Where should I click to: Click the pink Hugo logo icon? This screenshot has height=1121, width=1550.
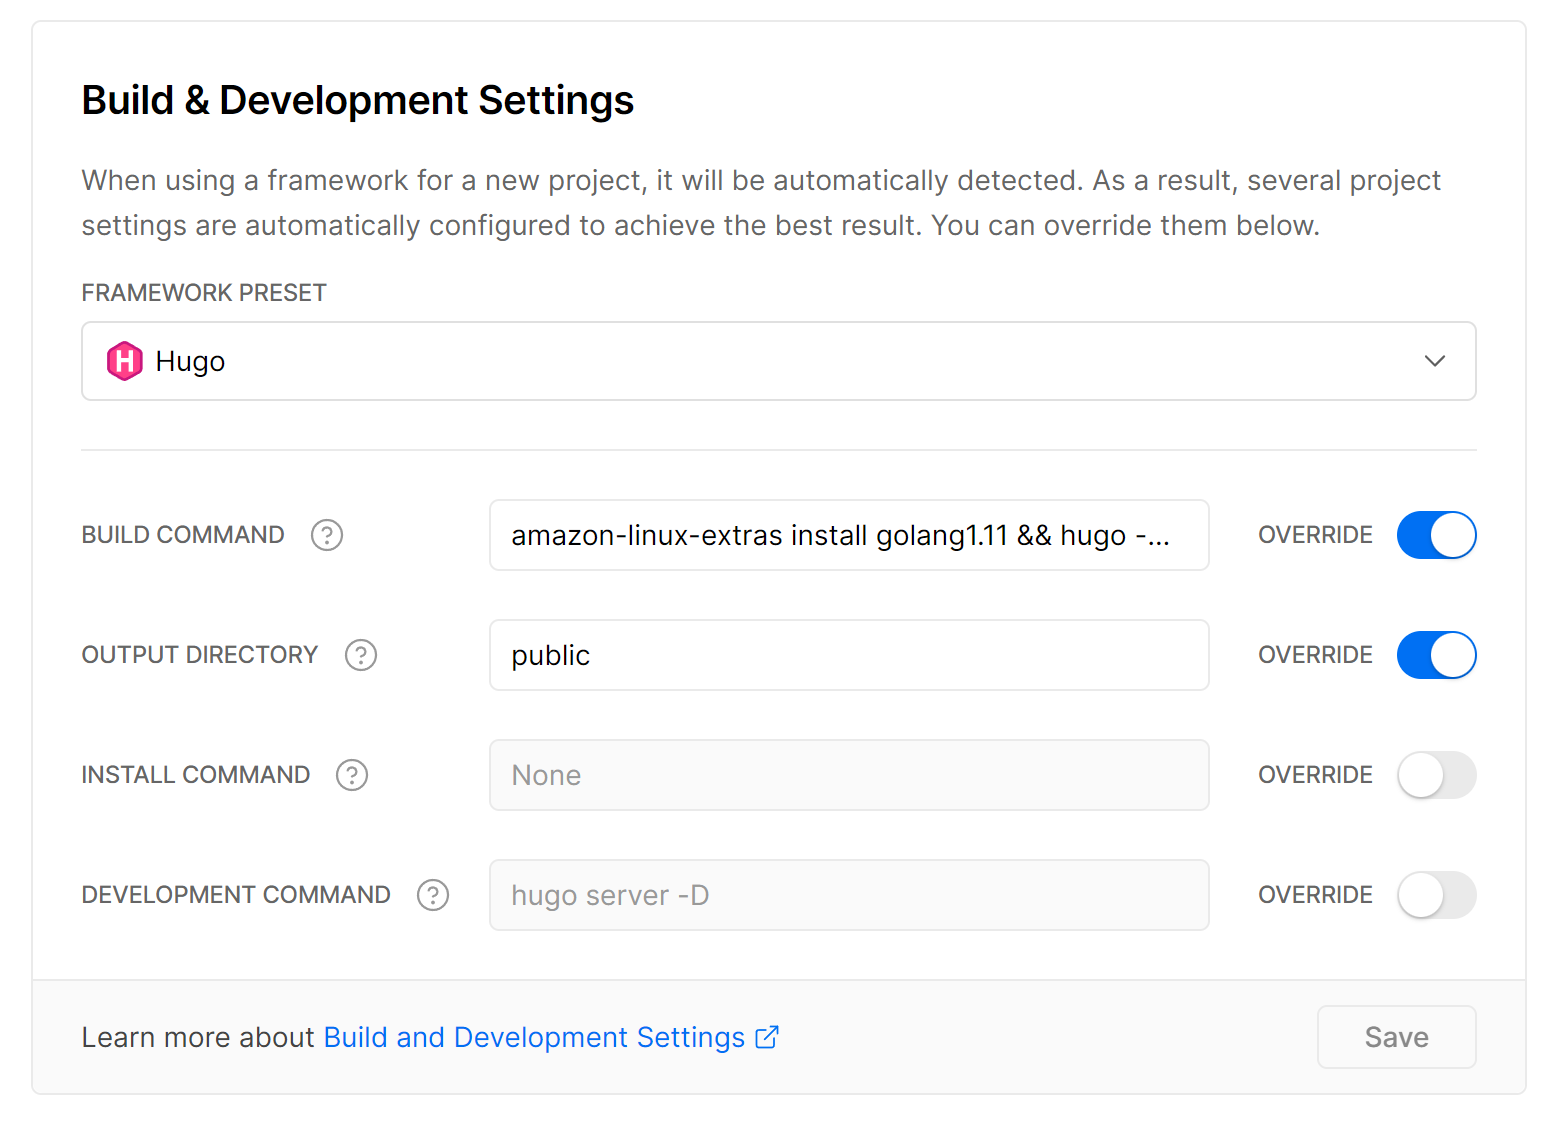coord(125,361)
